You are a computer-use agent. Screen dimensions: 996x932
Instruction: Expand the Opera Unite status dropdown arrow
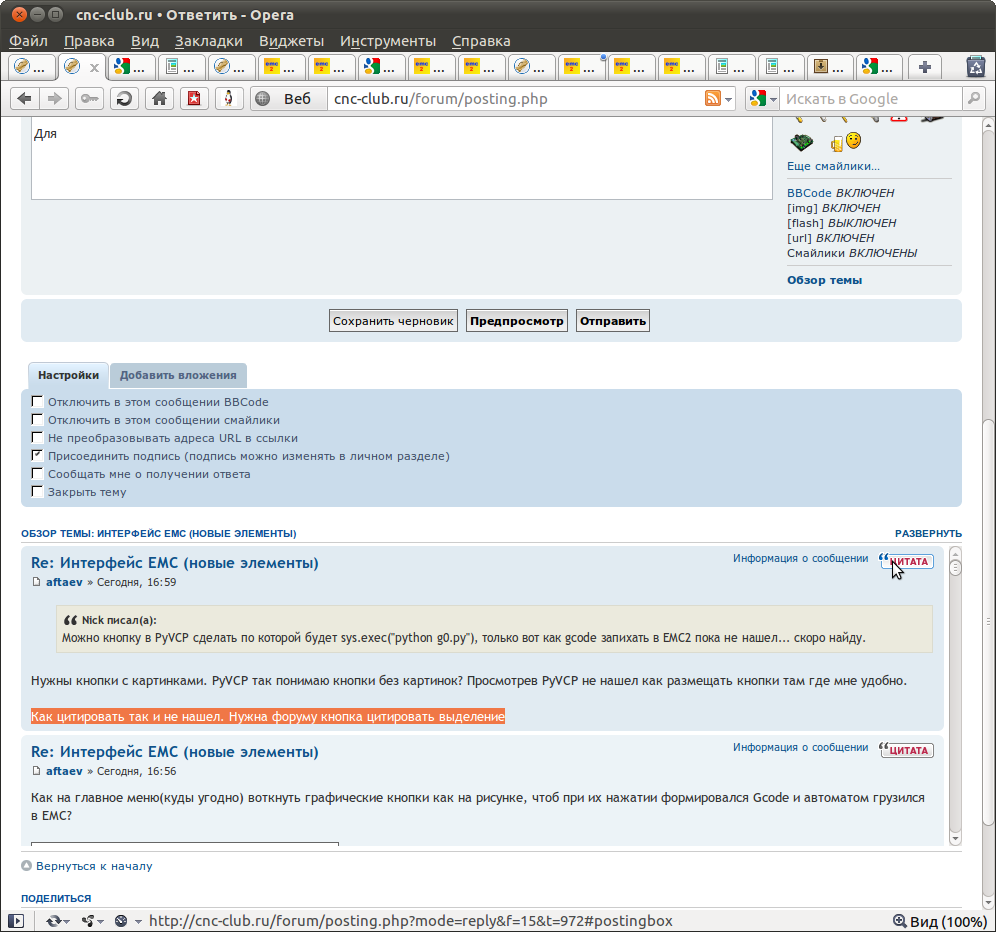[100, 921]
